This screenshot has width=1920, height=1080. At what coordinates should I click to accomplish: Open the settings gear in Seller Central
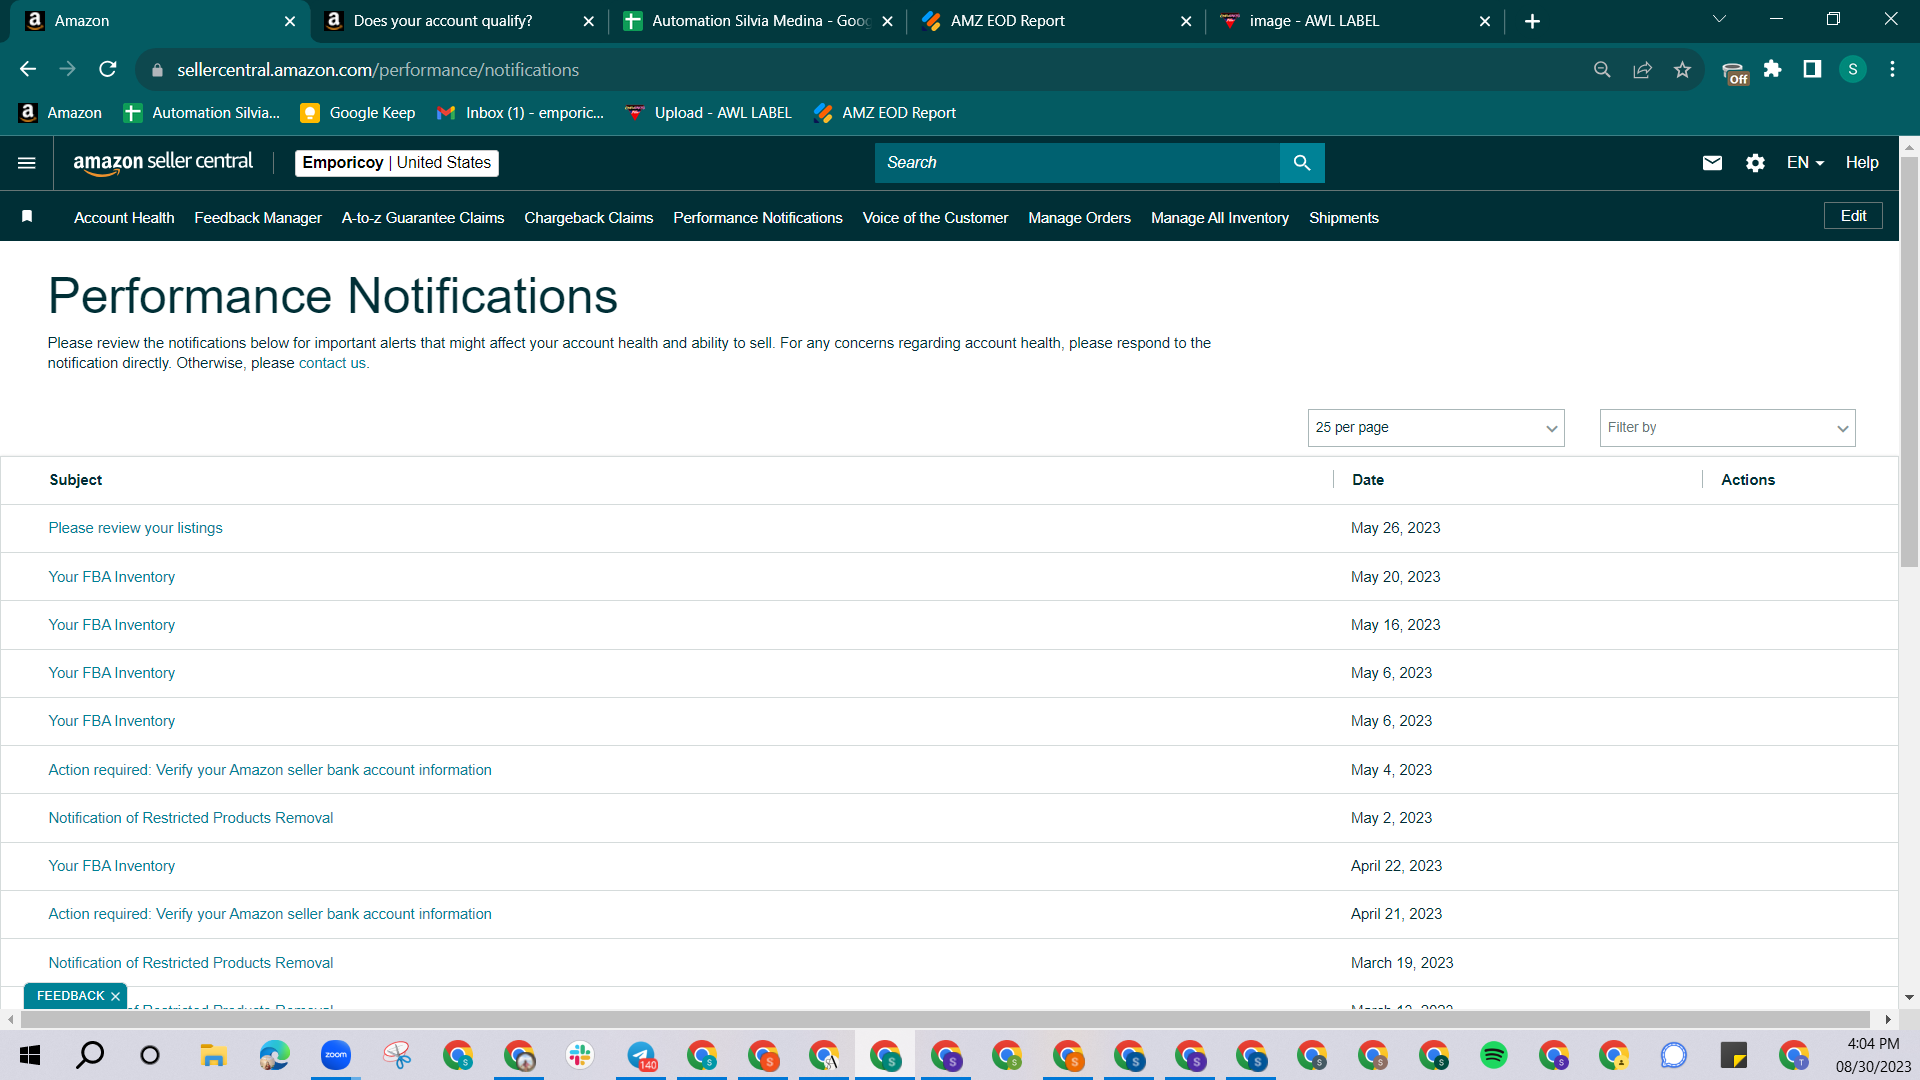pyautogui.click(x=1755, y=163)
